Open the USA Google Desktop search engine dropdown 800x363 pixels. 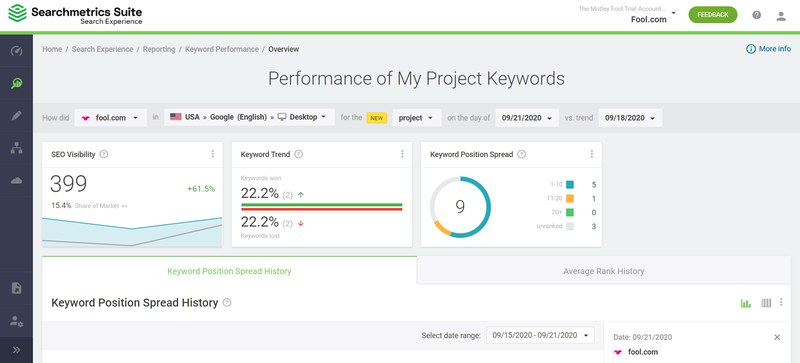point(249,117)
